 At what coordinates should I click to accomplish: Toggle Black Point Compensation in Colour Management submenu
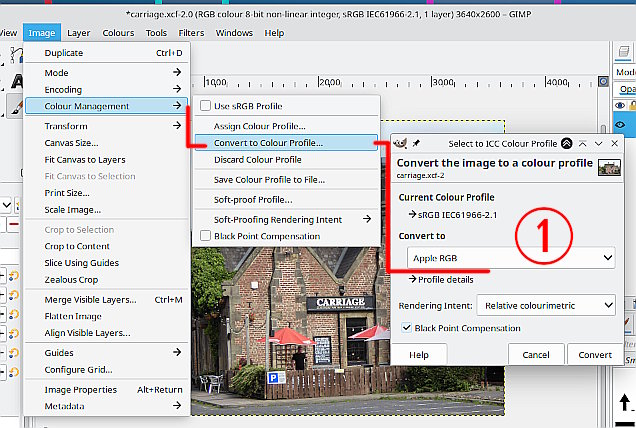(x=205, y=236)
